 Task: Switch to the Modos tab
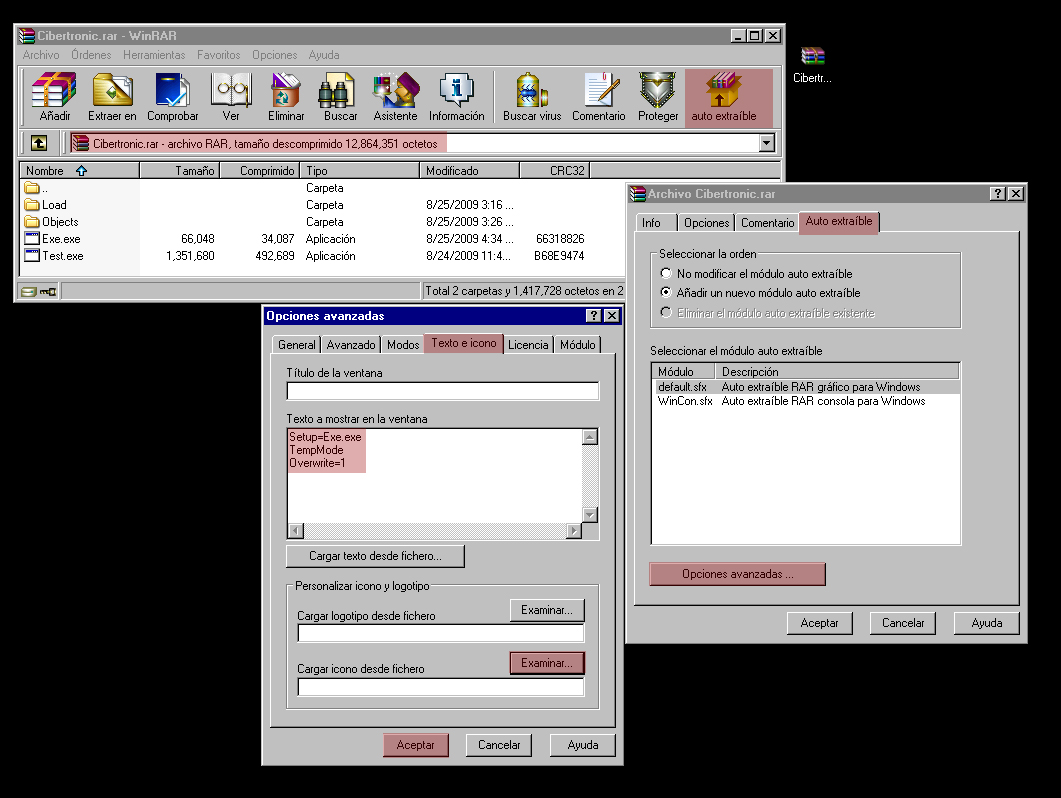coord(403,345)
